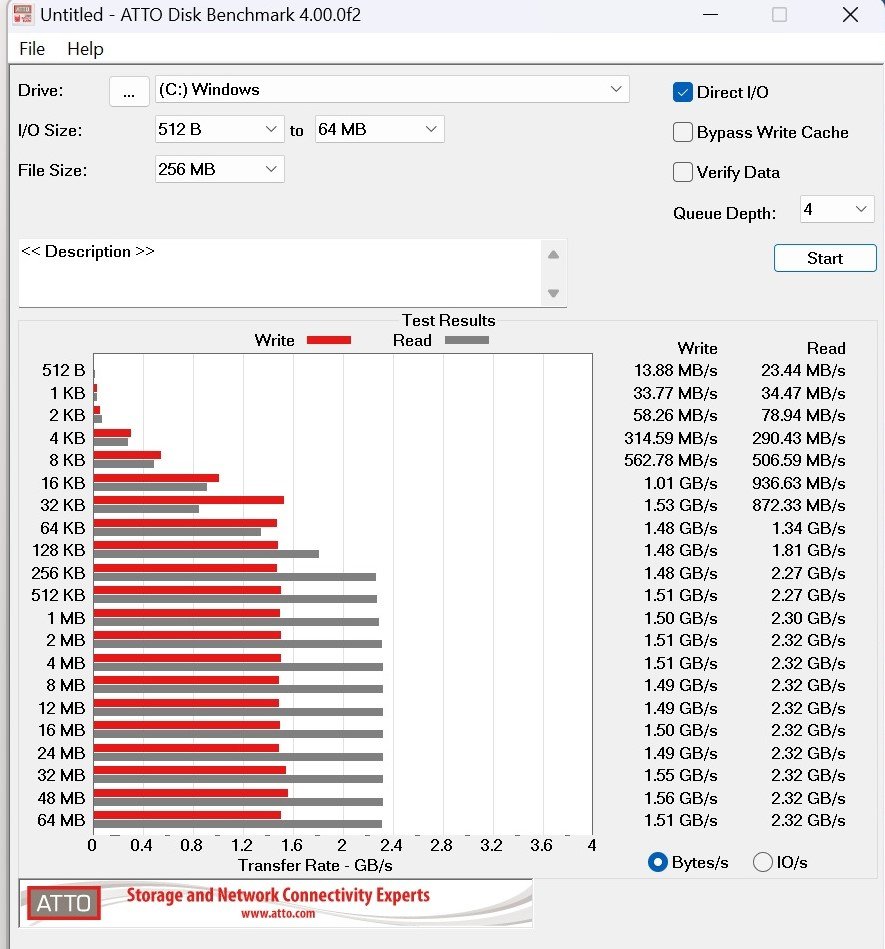Click the 1.53 GB/s write result
This screenshot has width=885, height=949.
coord(681,505)
